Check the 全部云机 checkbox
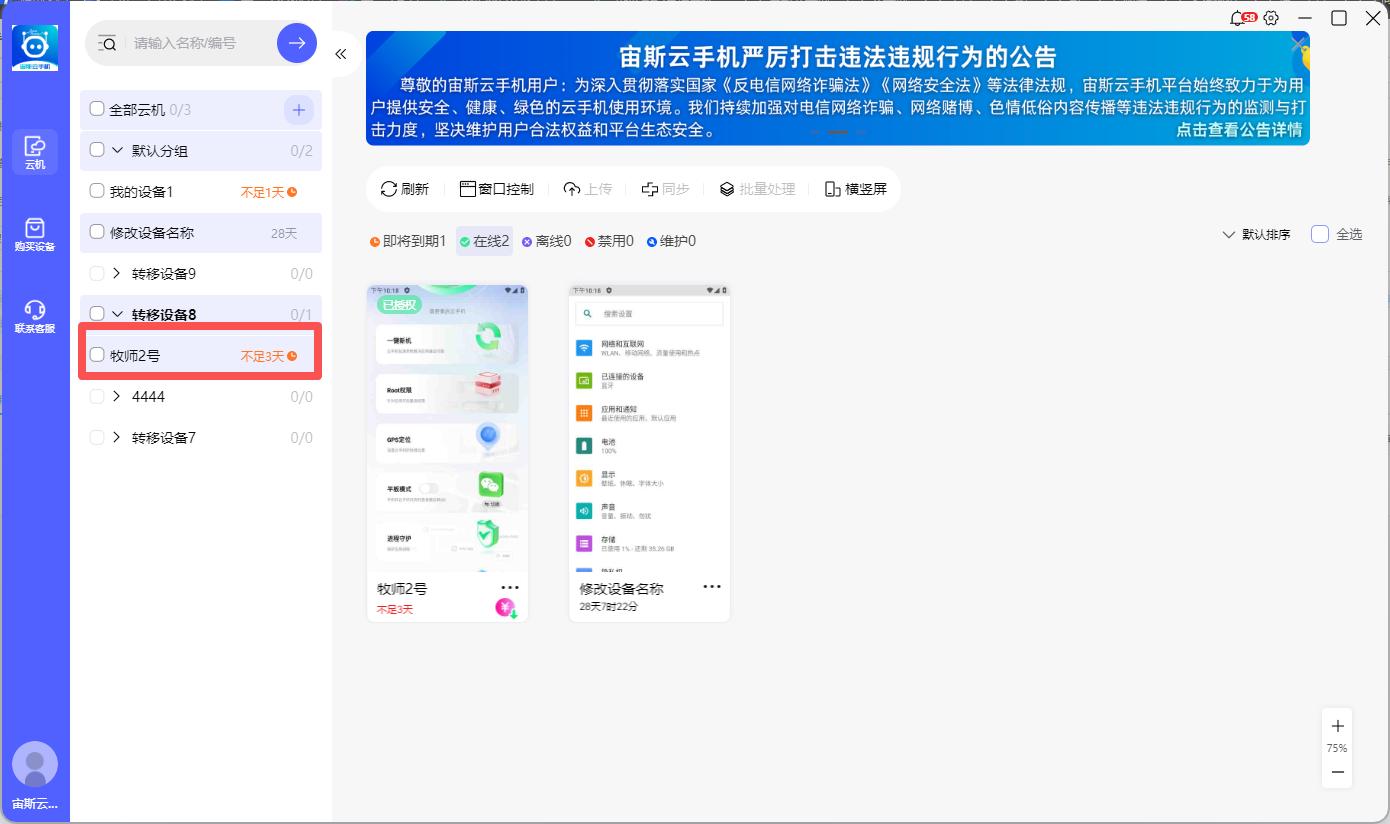Screen dimensions: 1390x824 pos(97,109)
